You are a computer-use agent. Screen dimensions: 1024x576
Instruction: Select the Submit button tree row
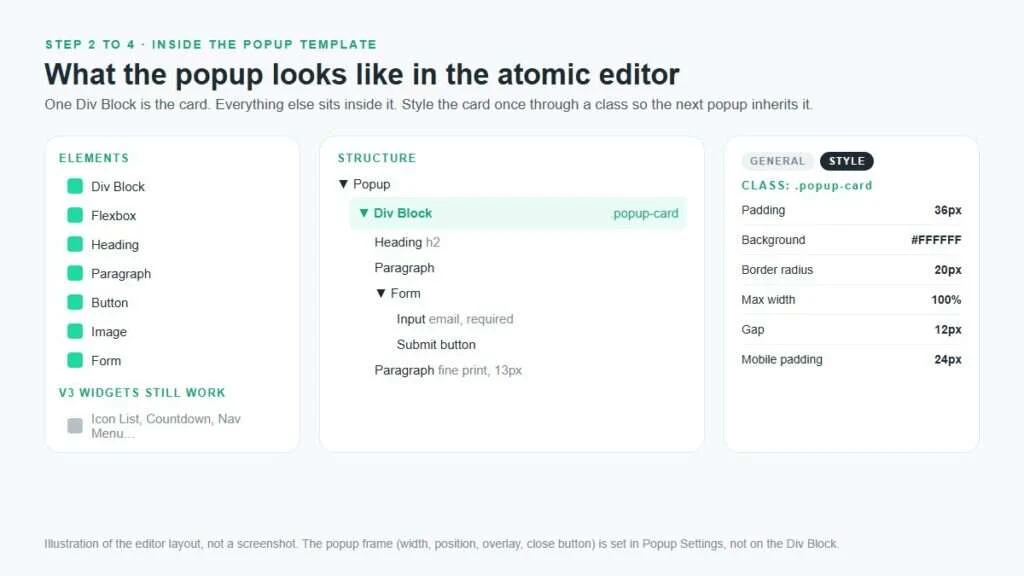[x=436, y=344]
